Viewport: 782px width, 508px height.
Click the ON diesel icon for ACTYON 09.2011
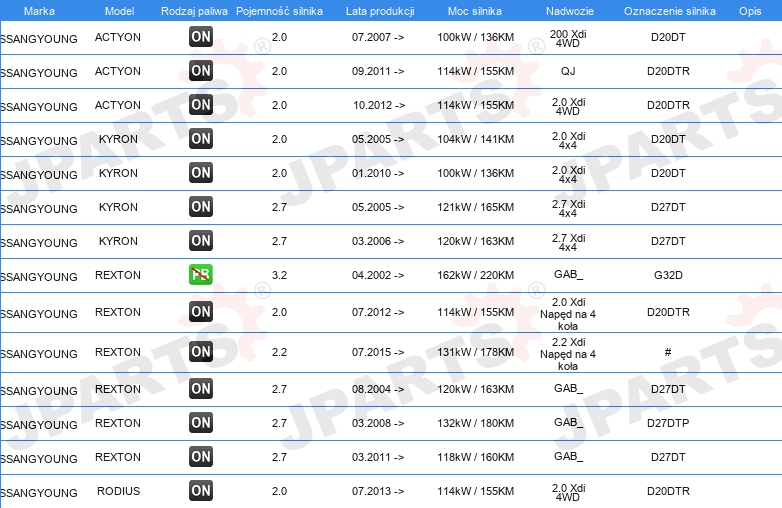(x=201, y=71)
